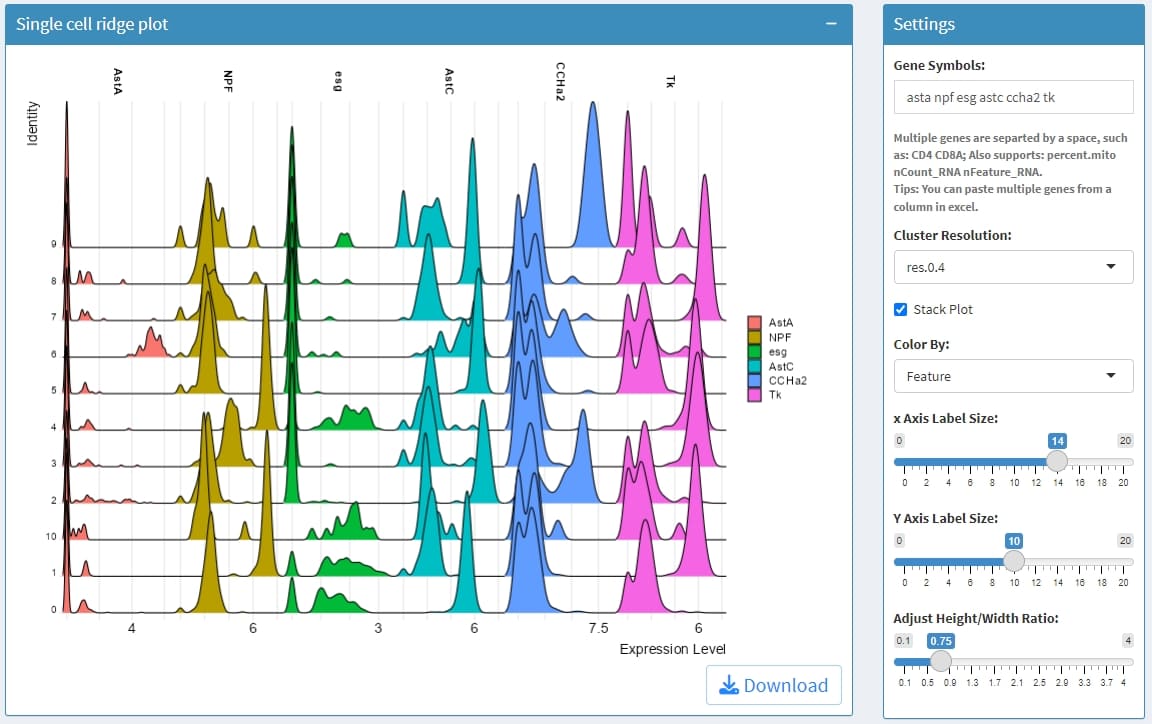
Task: Click the Settings panel header
Action: (1013, 24)
